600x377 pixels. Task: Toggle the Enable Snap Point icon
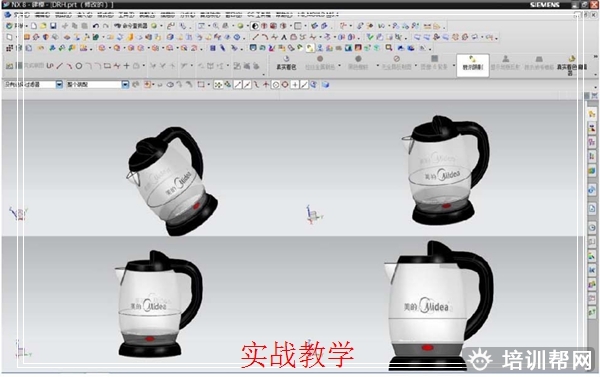pyautogui.click(x=218, y=85)
